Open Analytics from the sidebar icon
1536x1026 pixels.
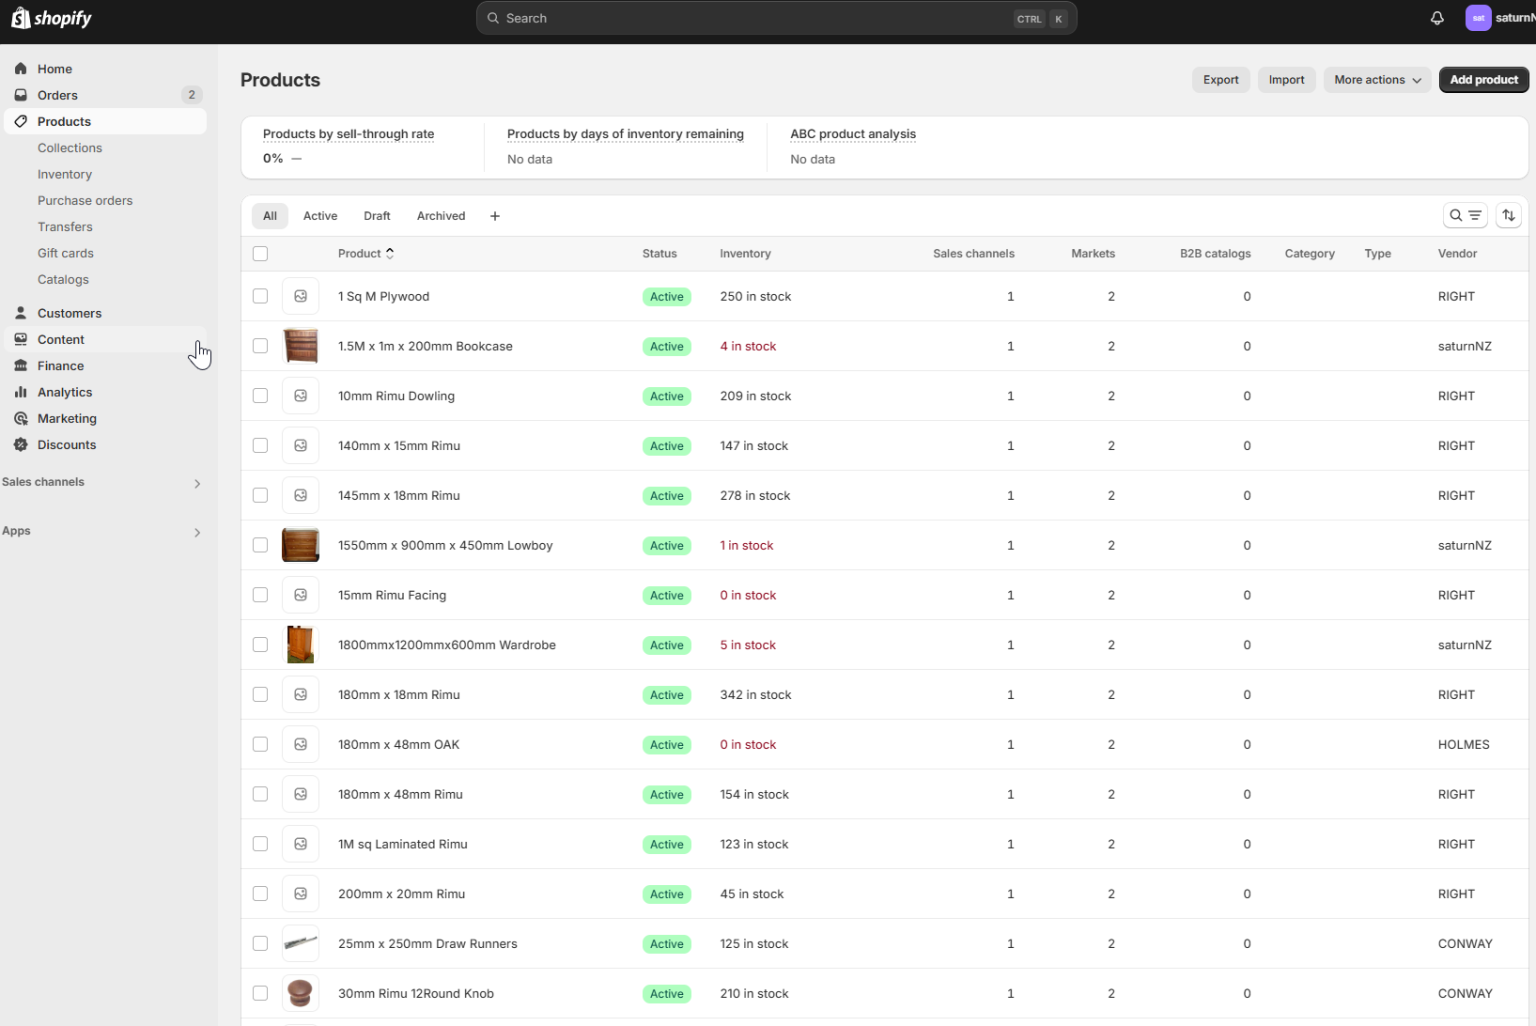pyautogui.click(x=20, y=392)
